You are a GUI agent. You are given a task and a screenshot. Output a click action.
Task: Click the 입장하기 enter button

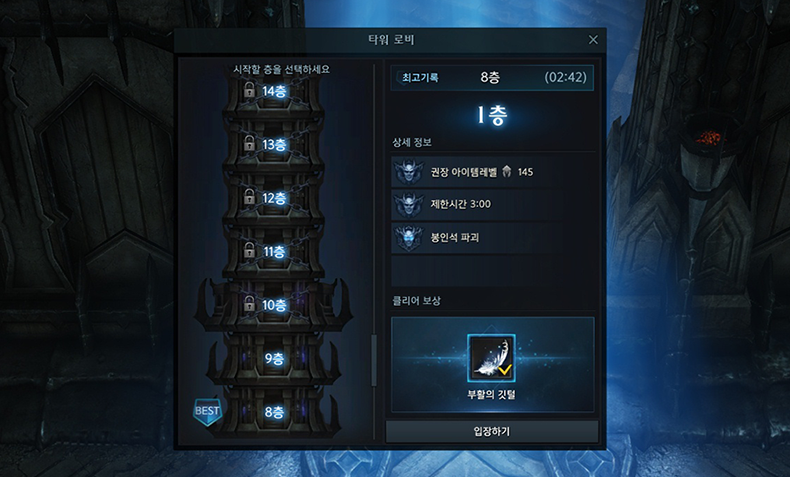tap(492, 432)
